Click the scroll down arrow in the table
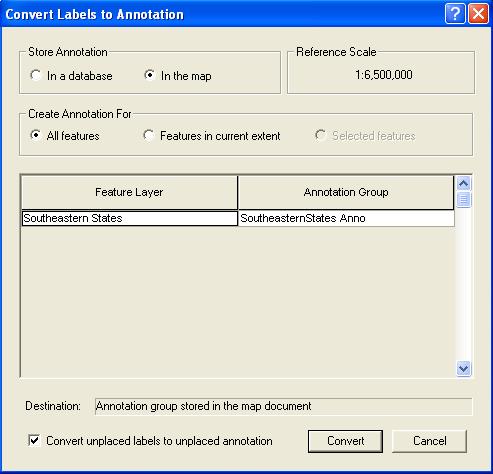The image size is (493, 474). (x=464, y=368)
